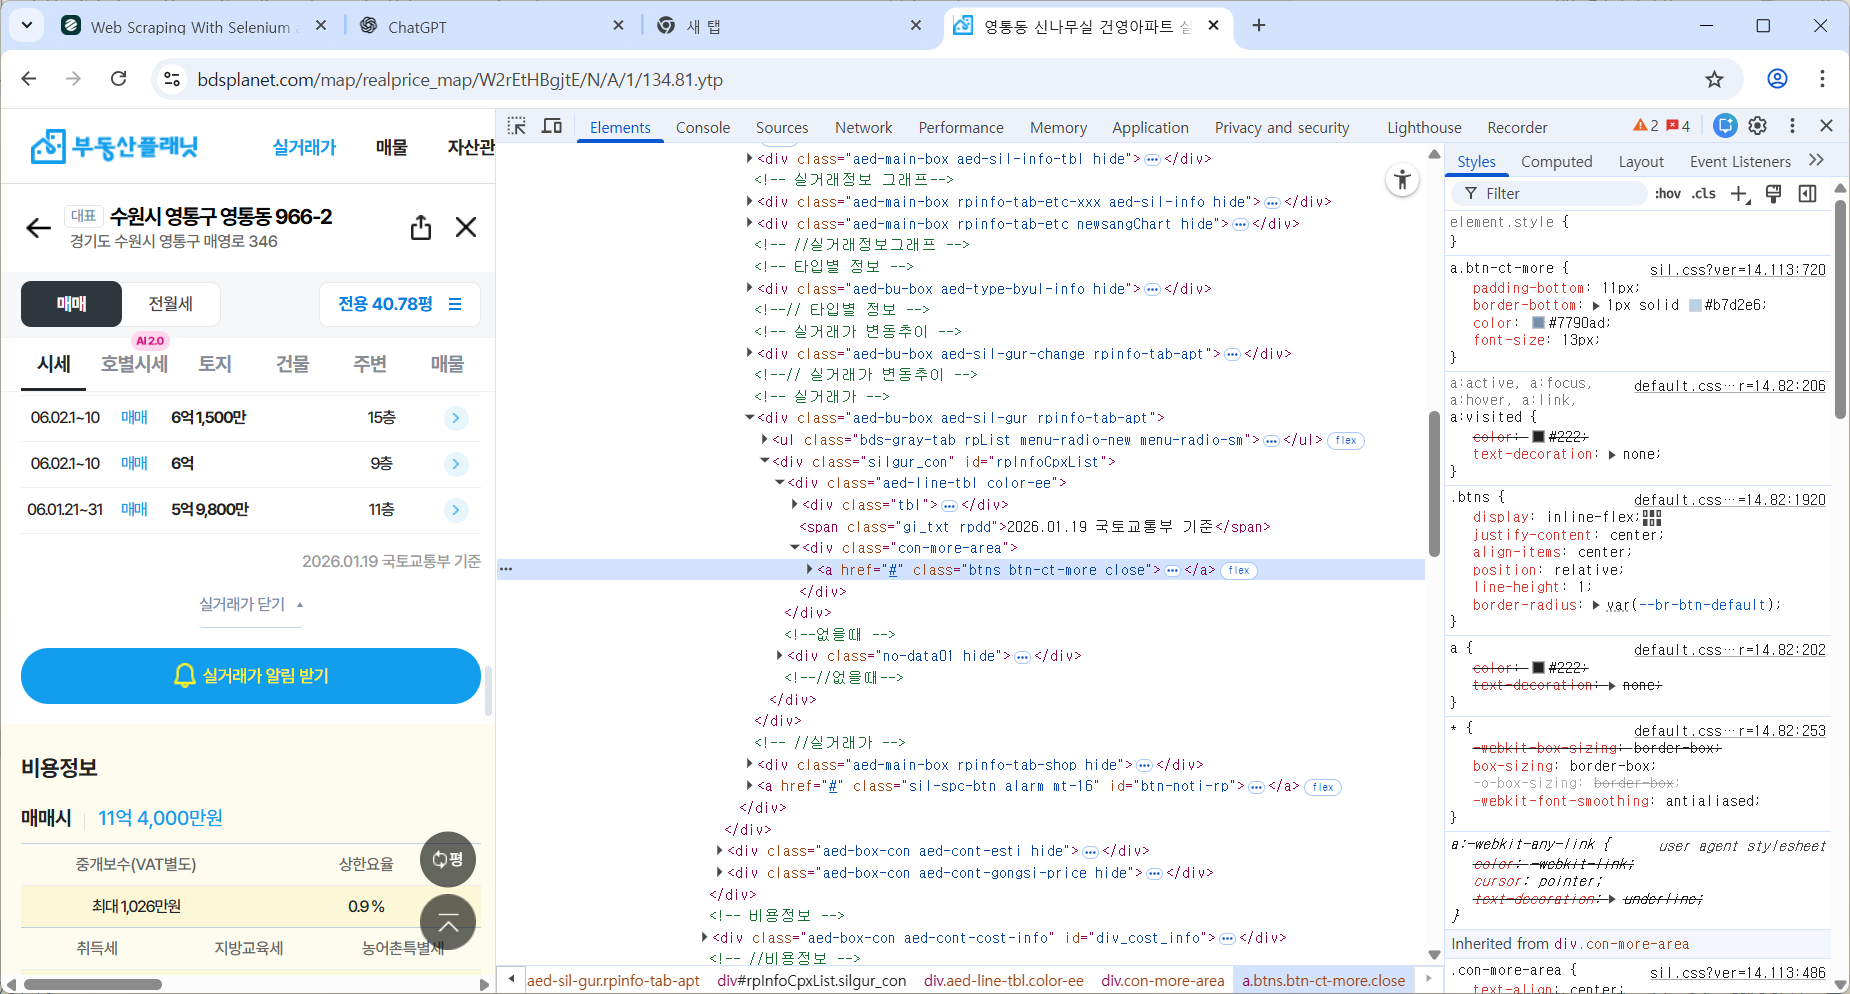Open the sil.css?ver=14.113:720 source link
Image resolution: width=1850 pixels, height=994 pixels.
(x=1737, y=269)
